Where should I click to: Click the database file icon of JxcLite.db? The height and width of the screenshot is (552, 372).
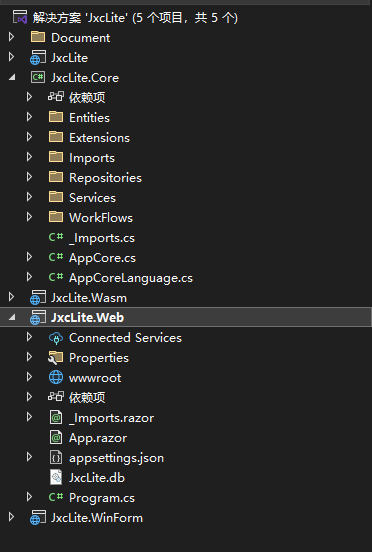[56, 478]
